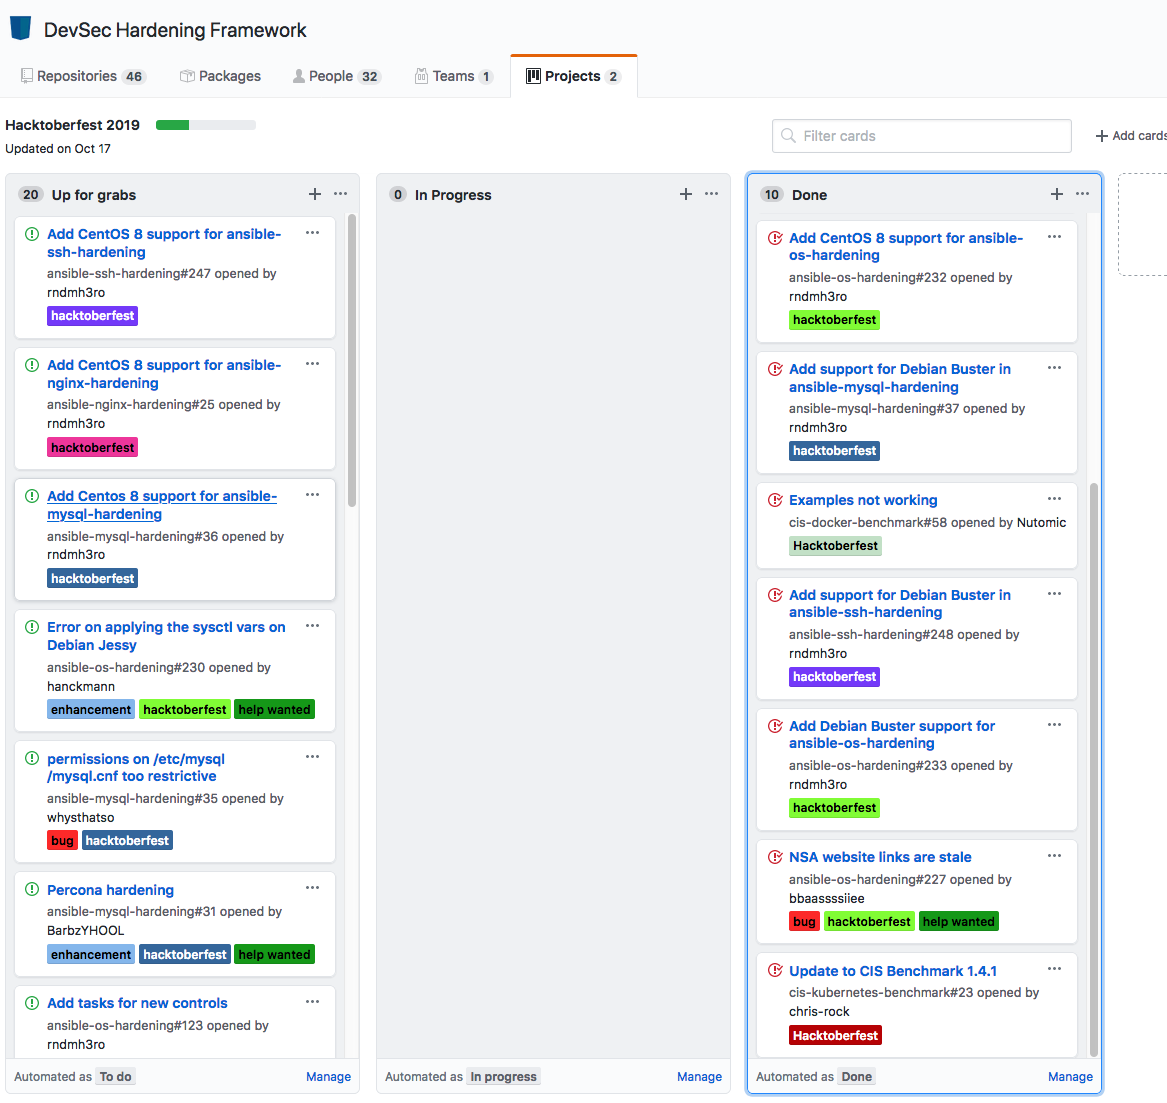
Task: Open card menu for NSA website links card
Action: tap(1055, 856)
